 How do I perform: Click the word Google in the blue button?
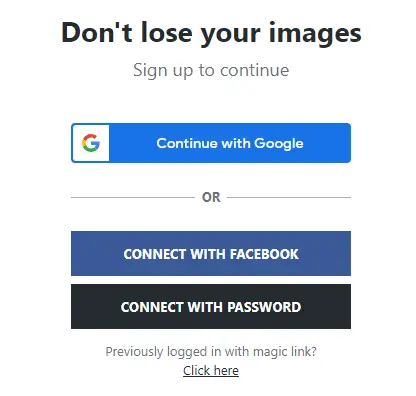point(279,144)
